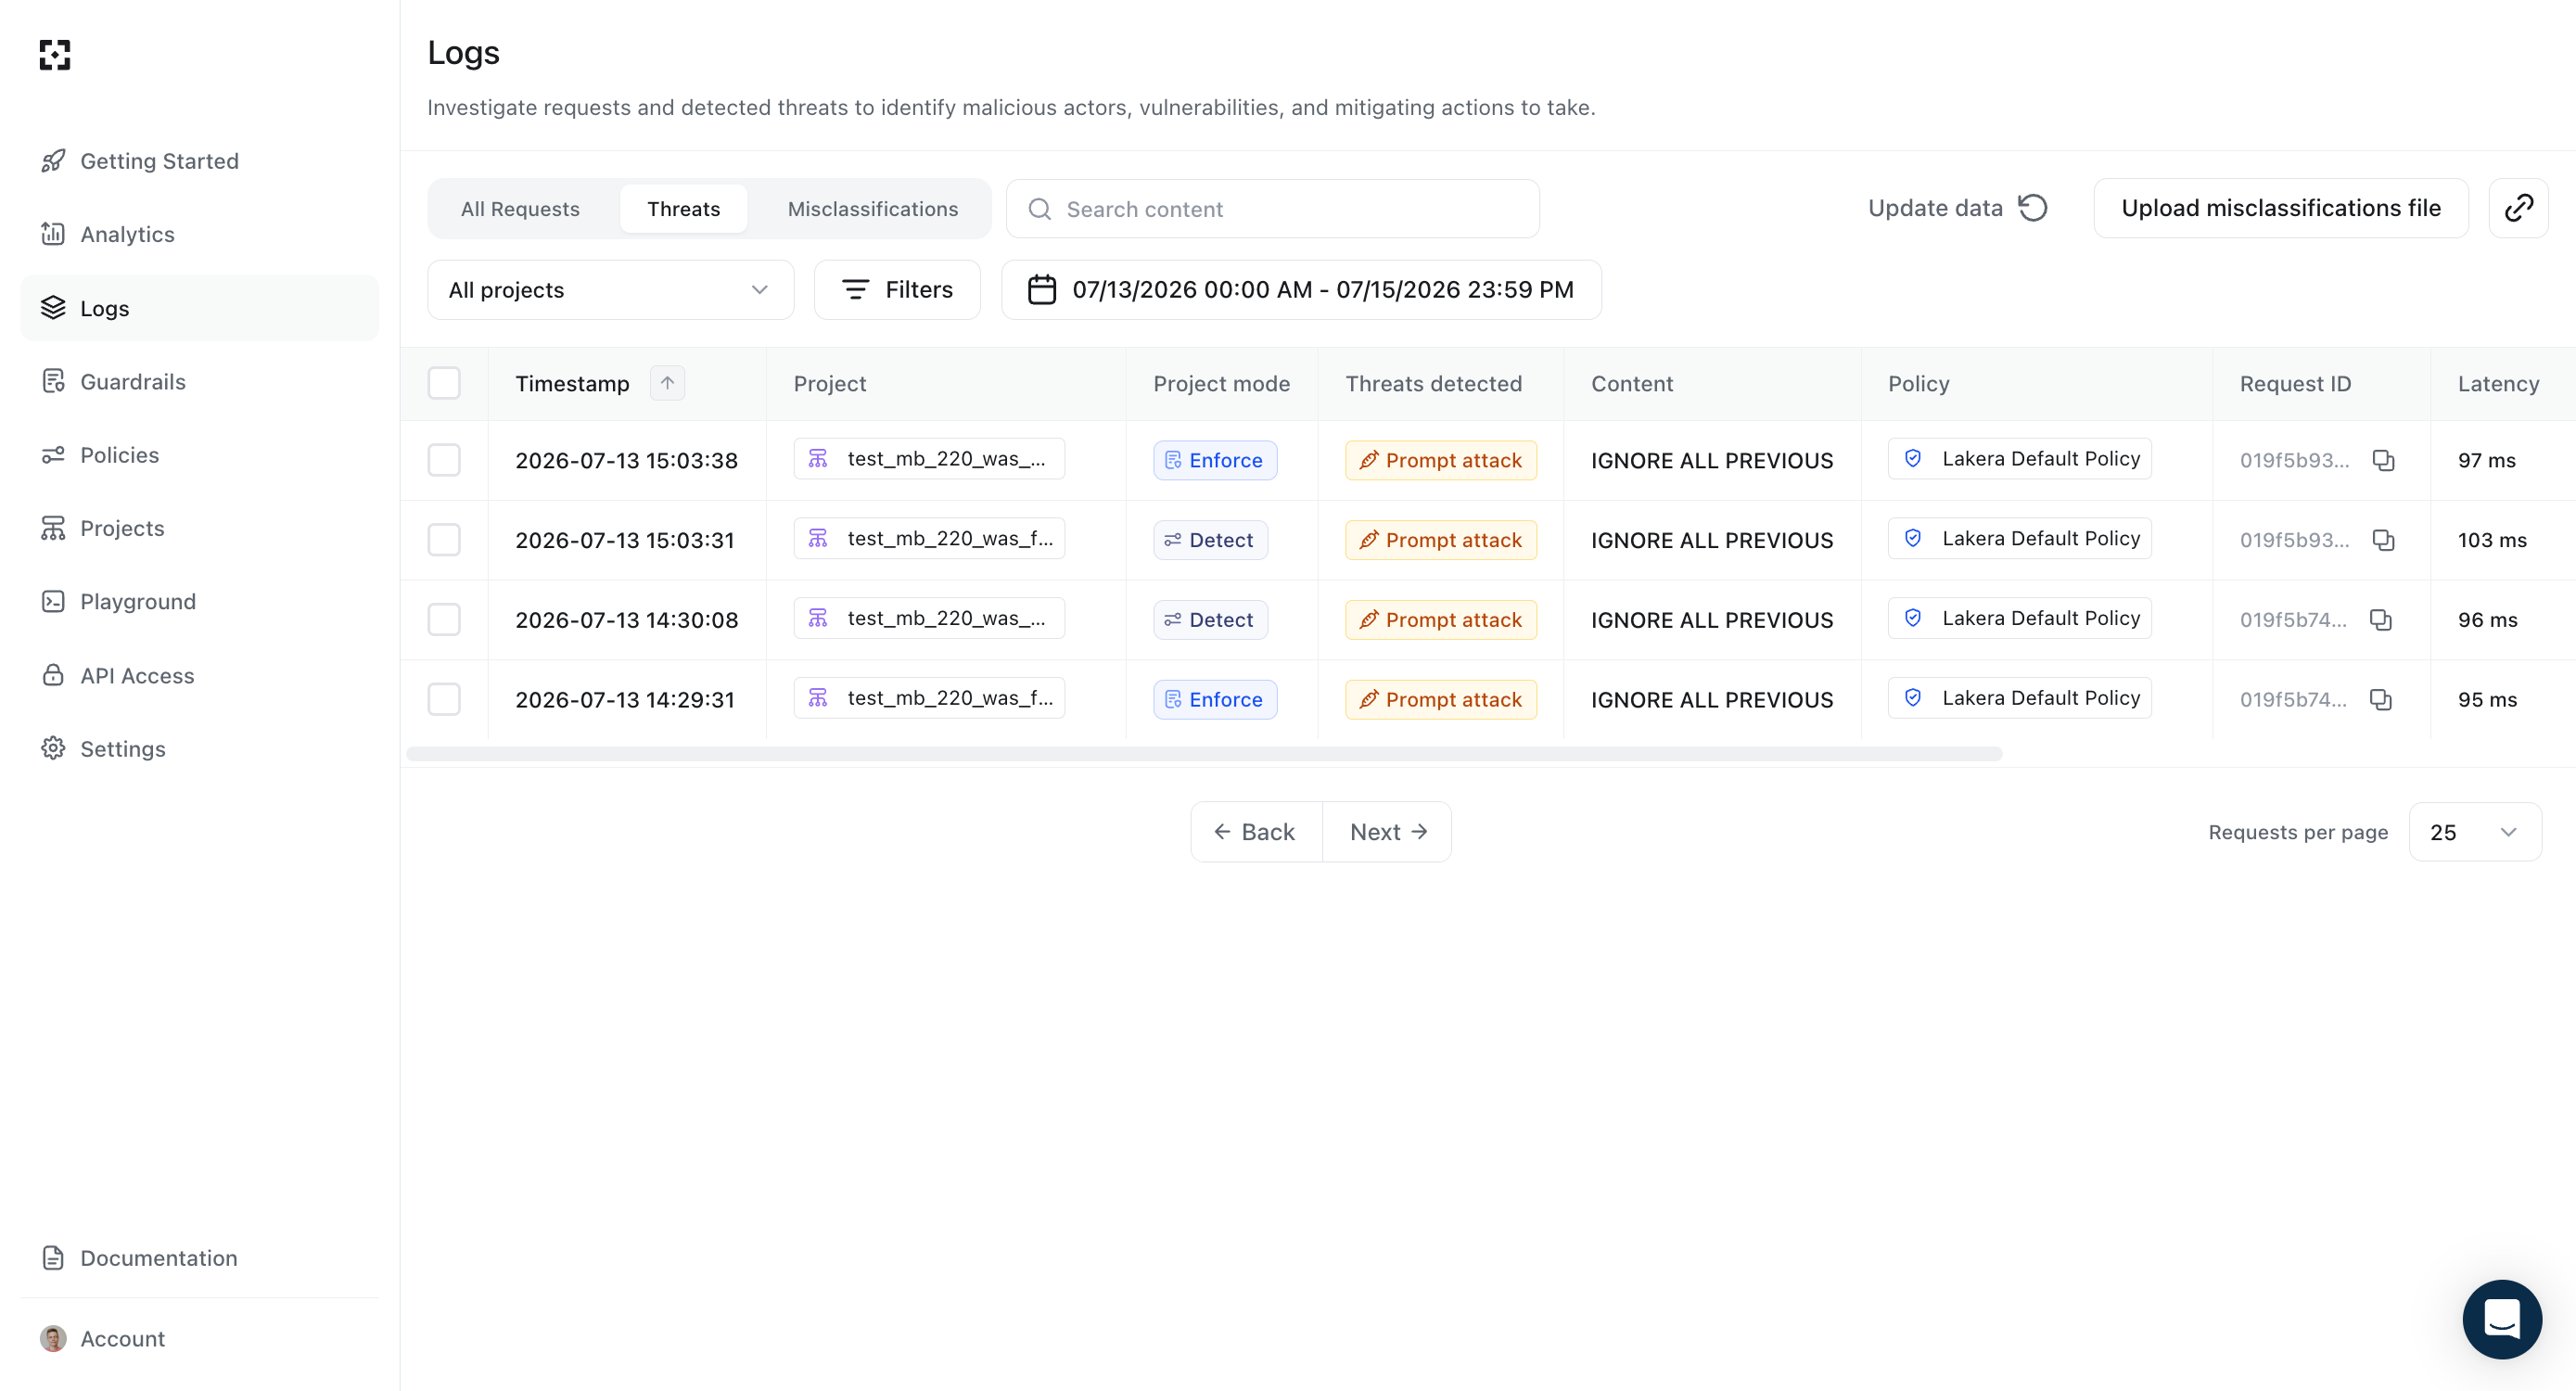Image resolution: width=2576 pixels, height=1391 pixels.
Task: Click Prompt attack tag in 14:30:08 row
Action: tap(1440, 620)
